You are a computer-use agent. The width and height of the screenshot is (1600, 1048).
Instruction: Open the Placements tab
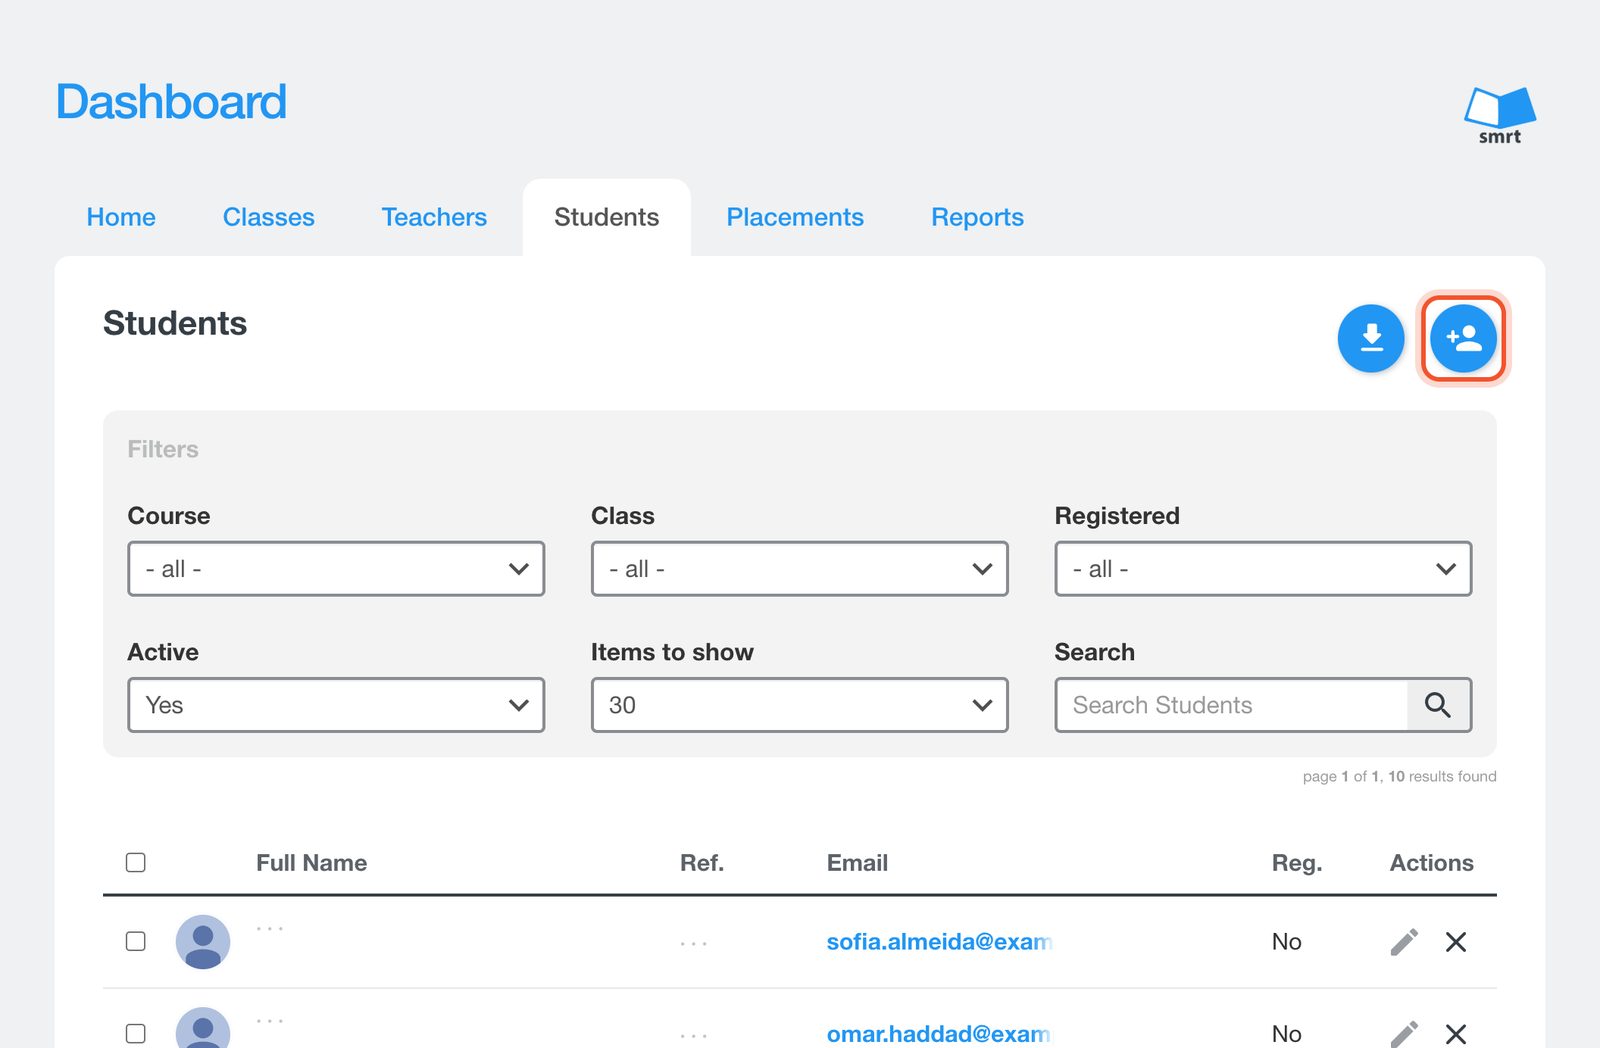tap(795, 217)
